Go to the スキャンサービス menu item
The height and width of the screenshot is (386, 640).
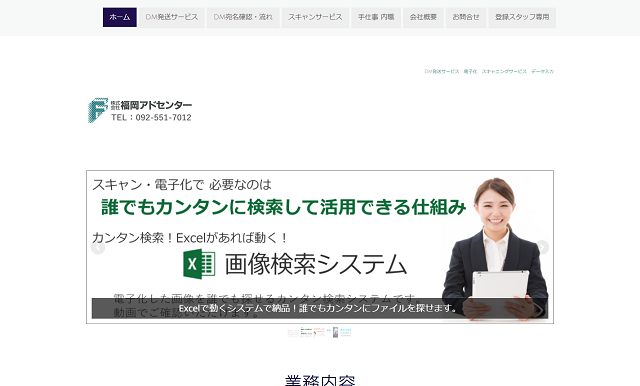coord(315,17)
